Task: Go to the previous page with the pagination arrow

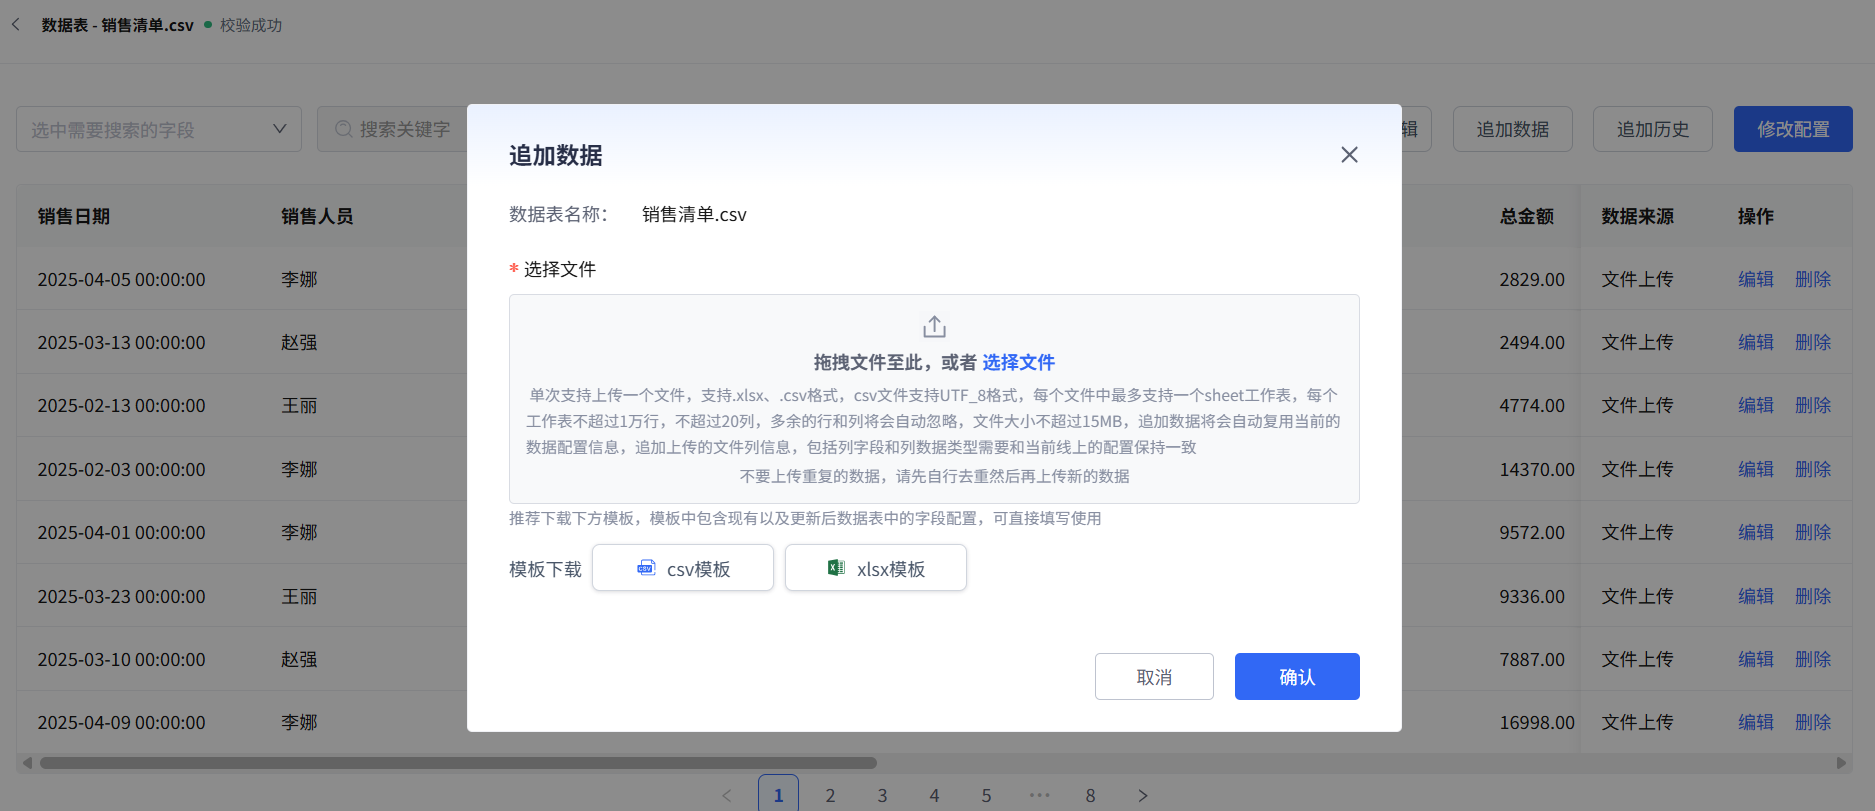Action: click(727, 796)
